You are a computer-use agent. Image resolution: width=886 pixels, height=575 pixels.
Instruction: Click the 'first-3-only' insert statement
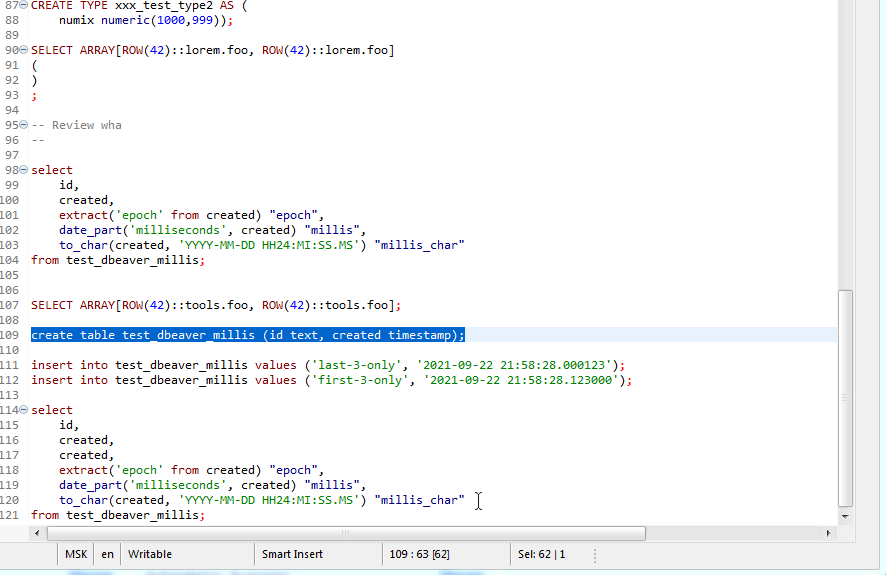(x=331, y=380)
